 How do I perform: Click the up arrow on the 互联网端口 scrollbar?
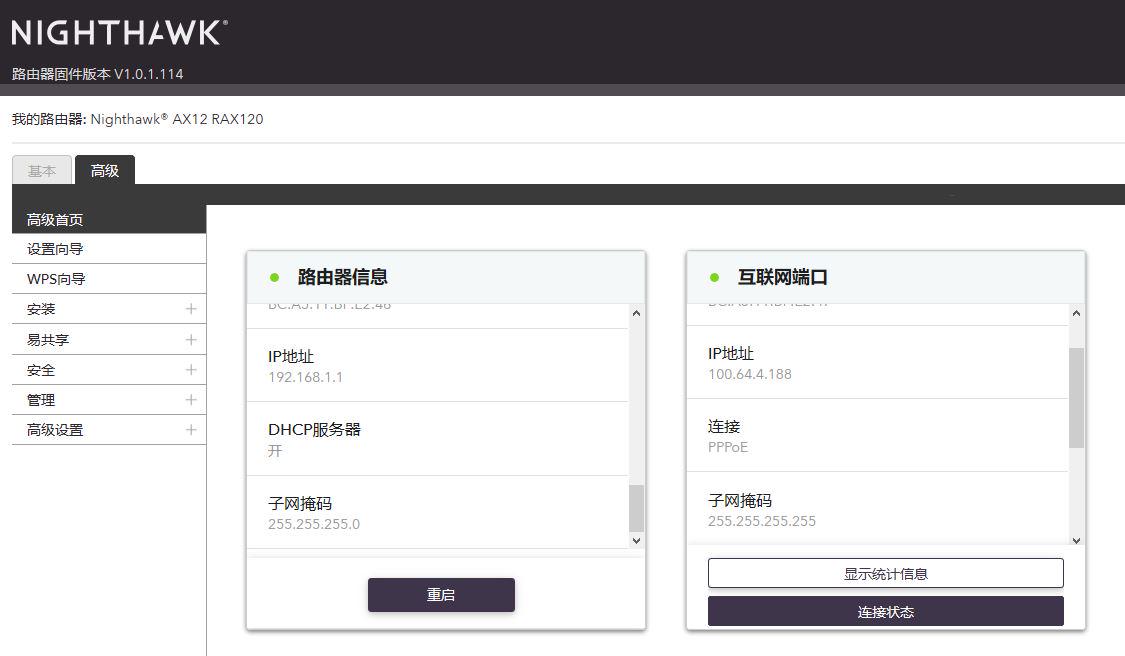1076,312
